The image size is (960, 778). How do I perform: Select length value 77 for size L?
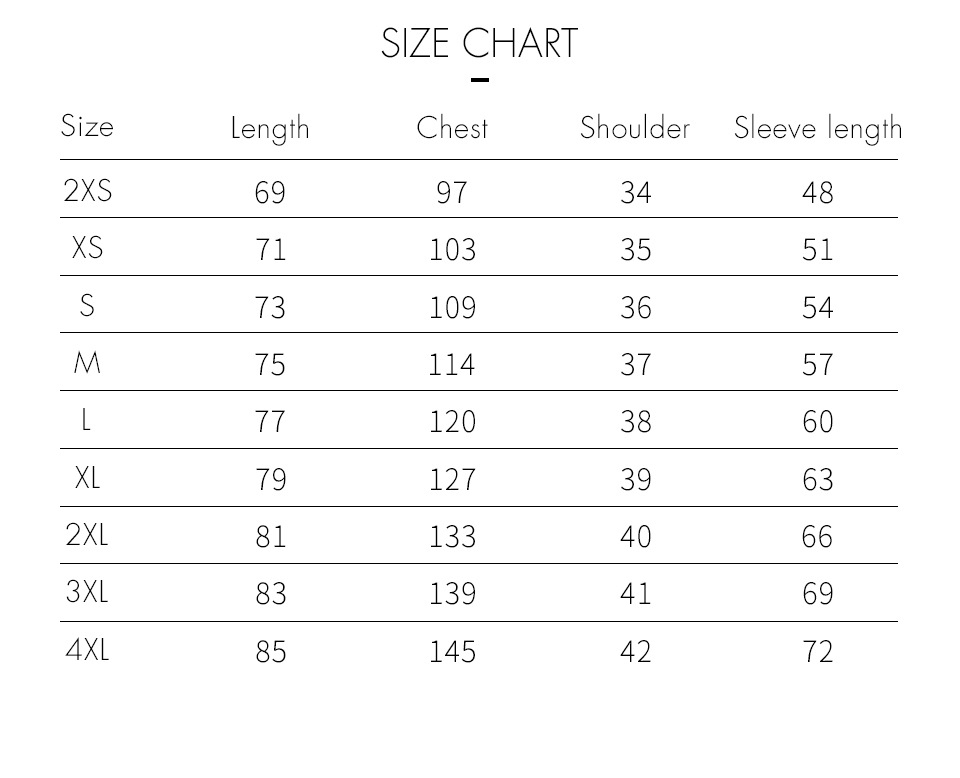tap(270, 421)
